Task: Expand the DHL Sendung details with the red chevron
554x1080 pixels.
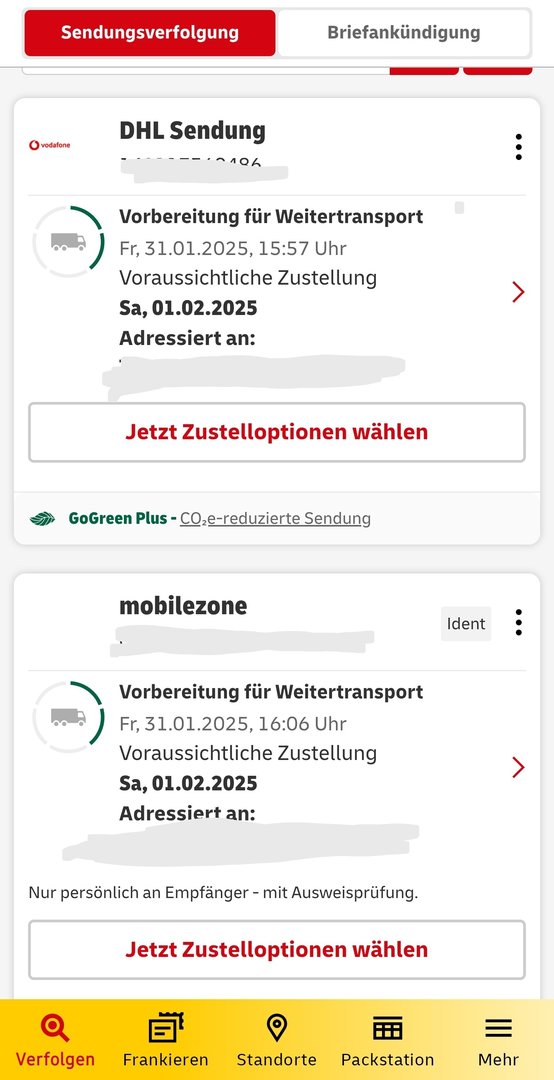Action: 518,292
